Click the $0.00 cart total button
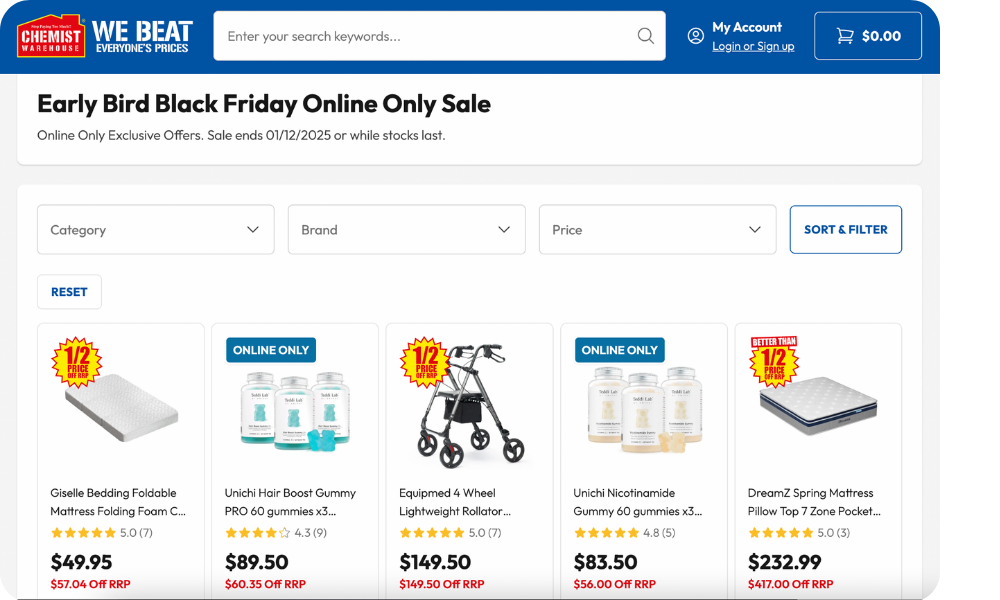 point(868,35)
